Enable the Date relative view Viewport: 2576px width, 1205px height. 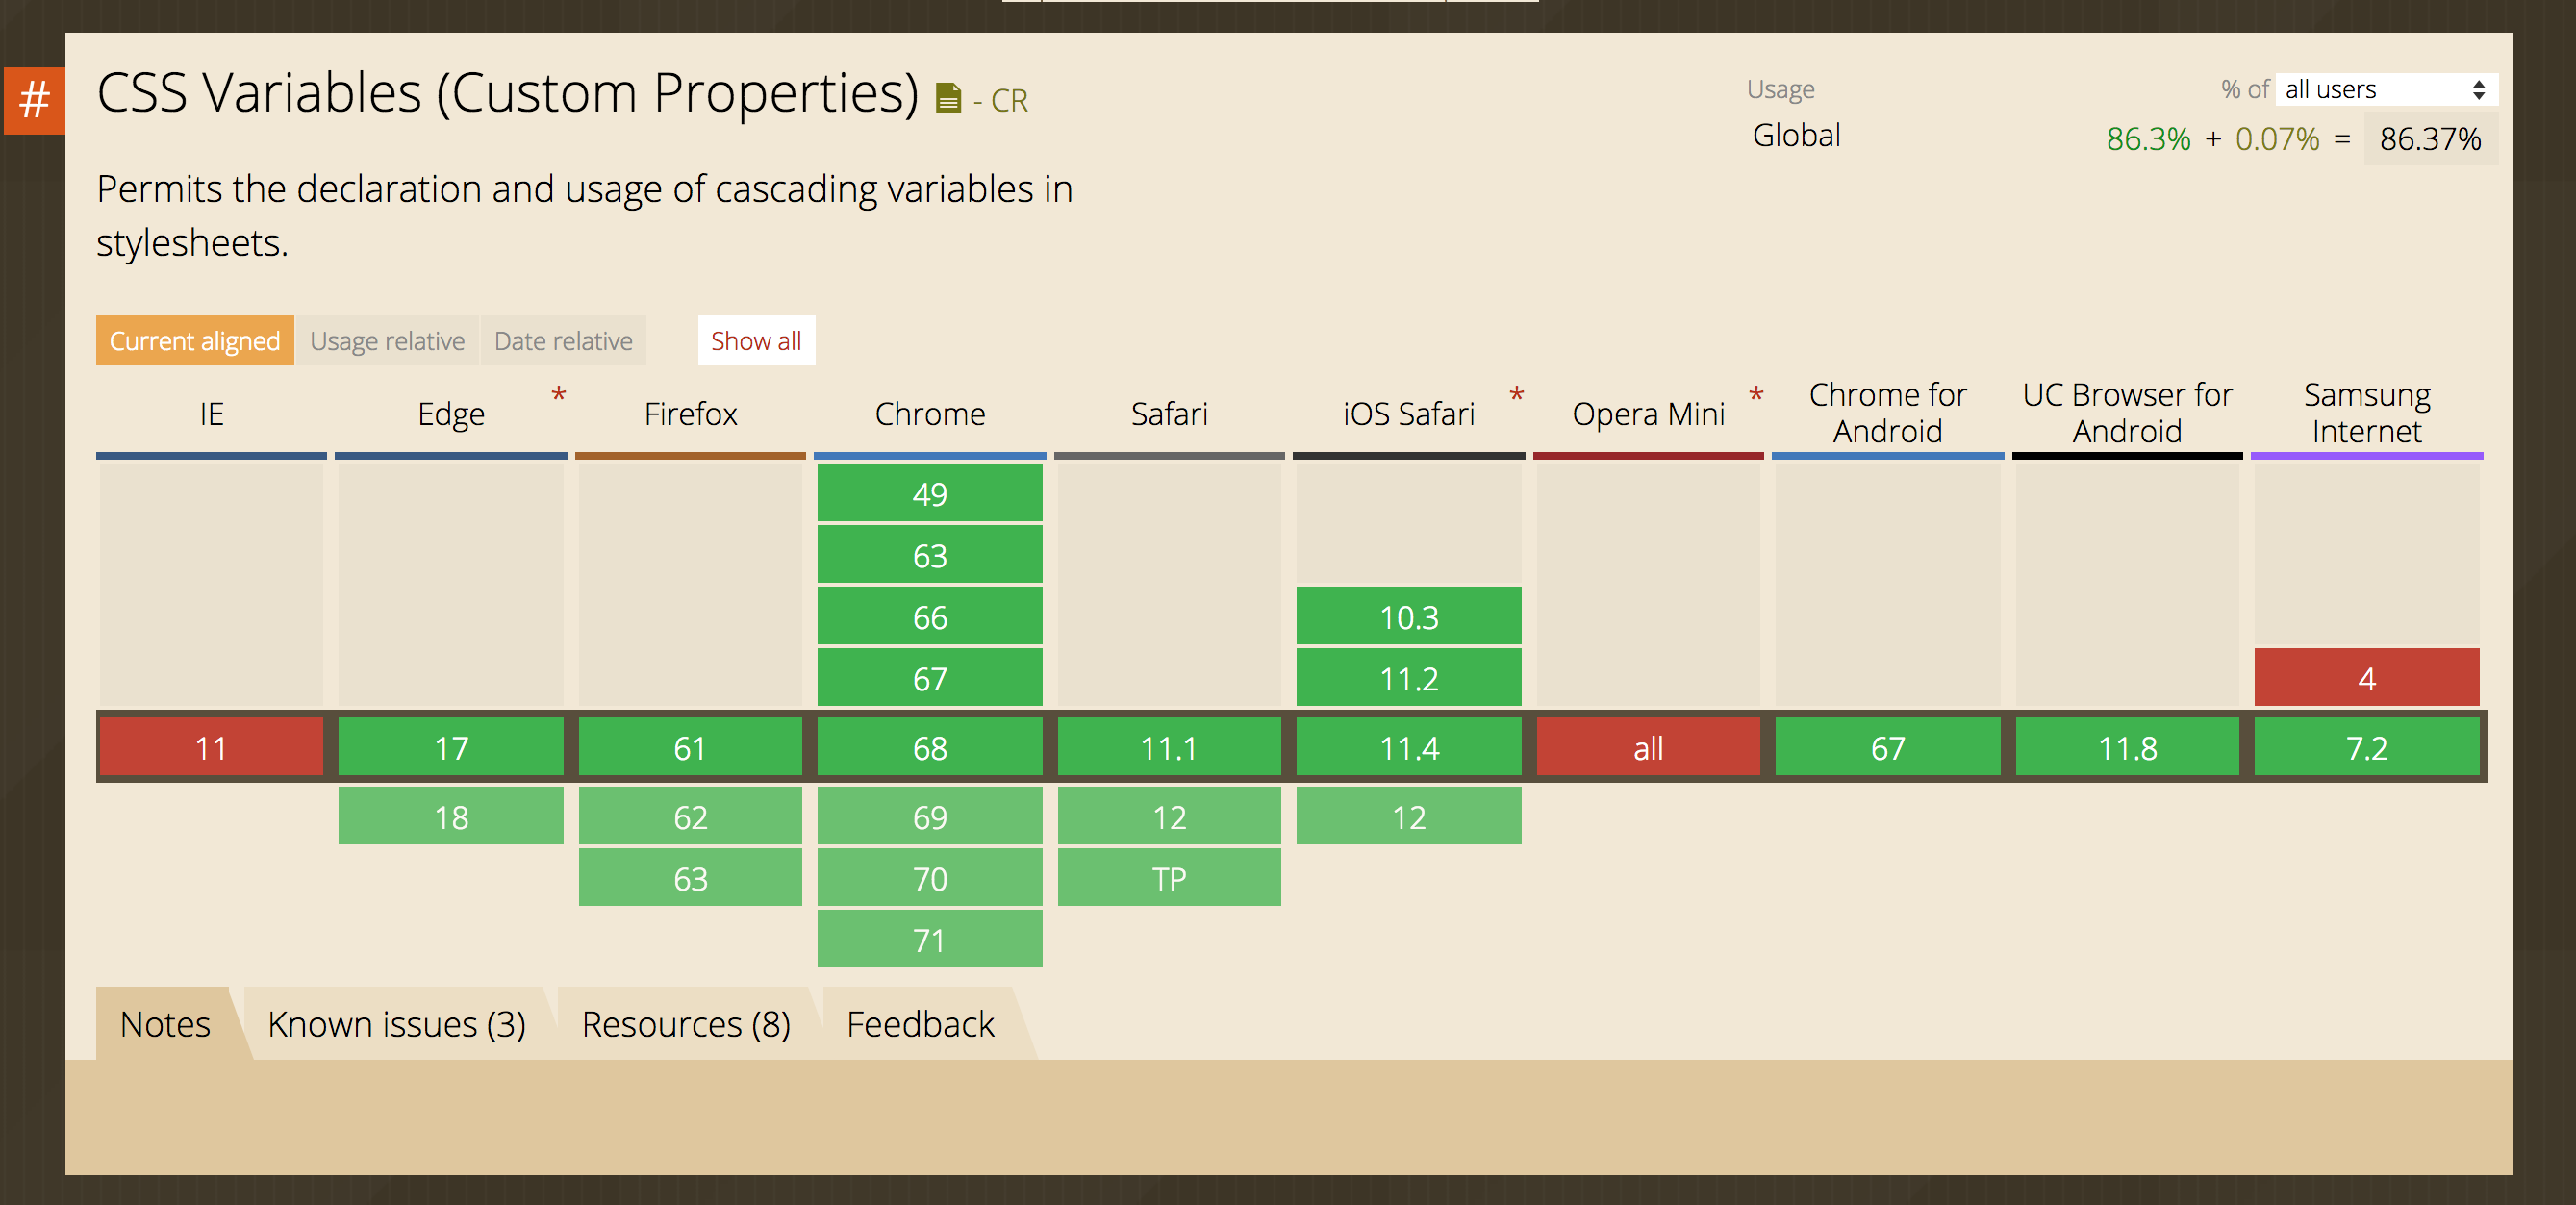(563, 340)
